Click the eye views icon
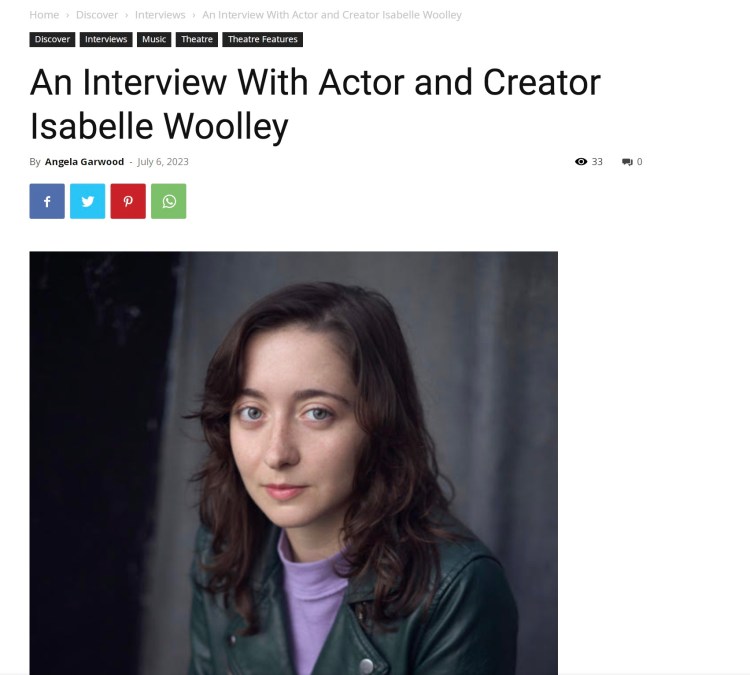 click(x=581, y=162)
